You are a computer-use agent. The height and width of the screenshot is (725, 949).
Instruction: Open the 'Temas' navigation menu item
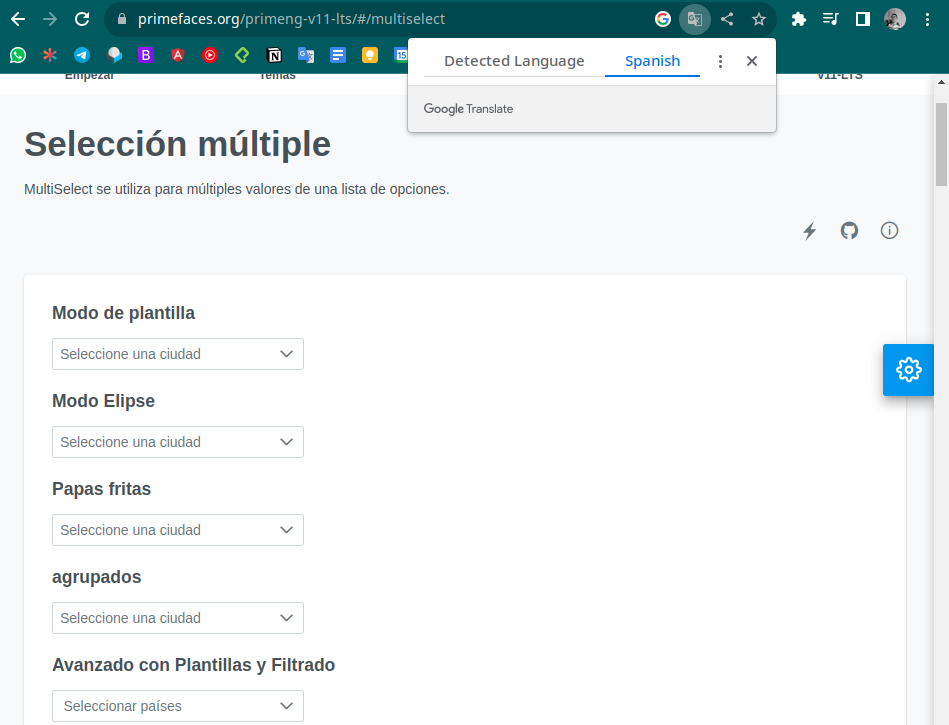click(x=276, y=73)
